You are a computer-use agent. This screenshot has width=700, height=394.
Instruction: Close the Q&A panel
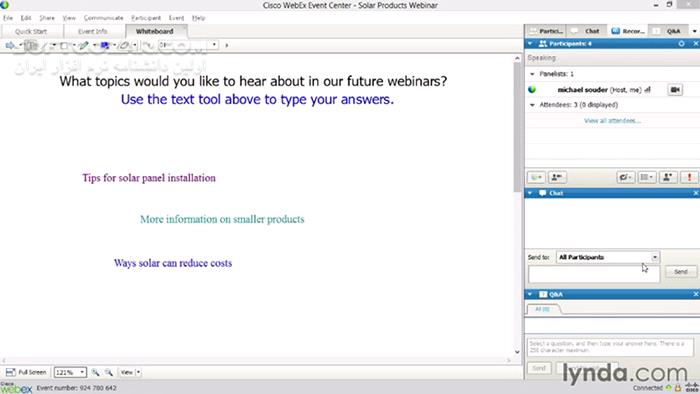click(x=696, y=294)
